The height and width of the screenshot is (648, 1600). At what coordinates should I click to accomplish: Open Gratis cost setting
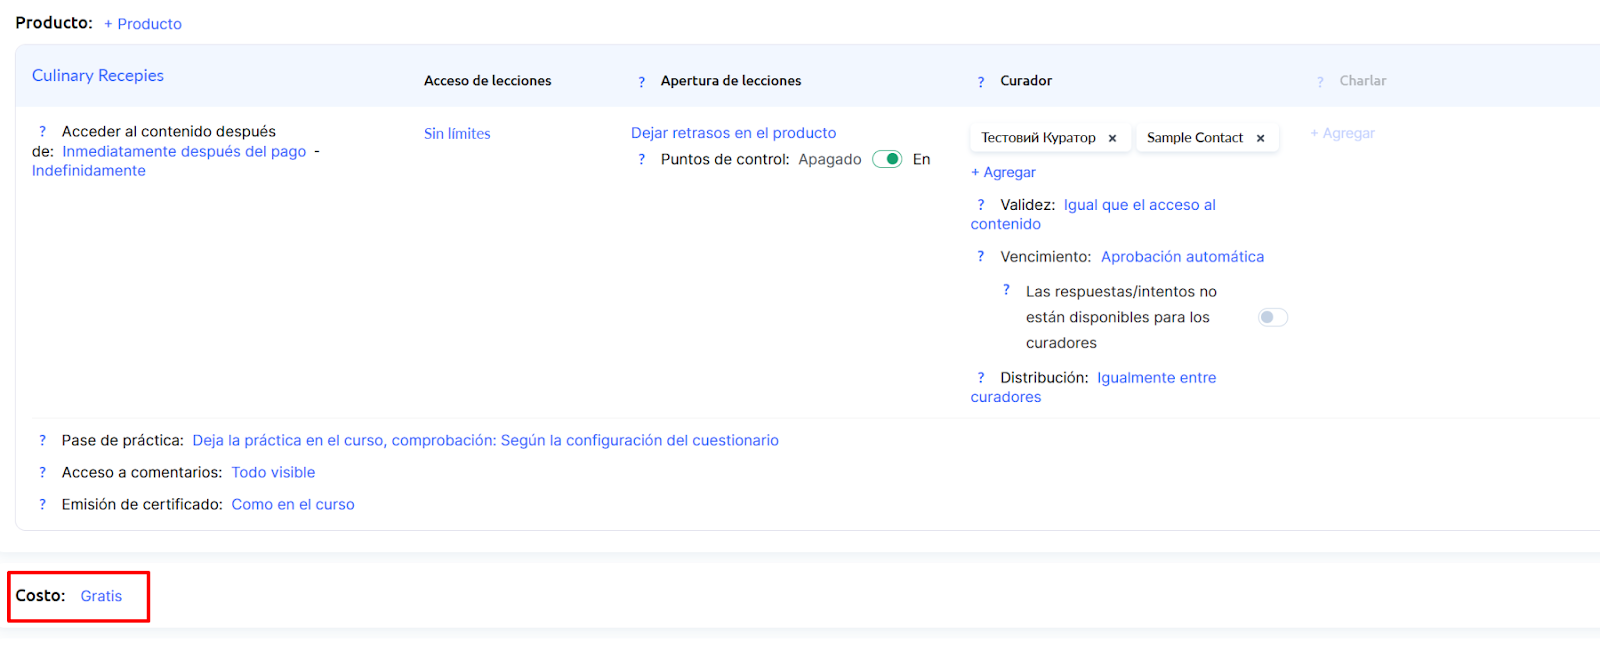coord(101,596)
